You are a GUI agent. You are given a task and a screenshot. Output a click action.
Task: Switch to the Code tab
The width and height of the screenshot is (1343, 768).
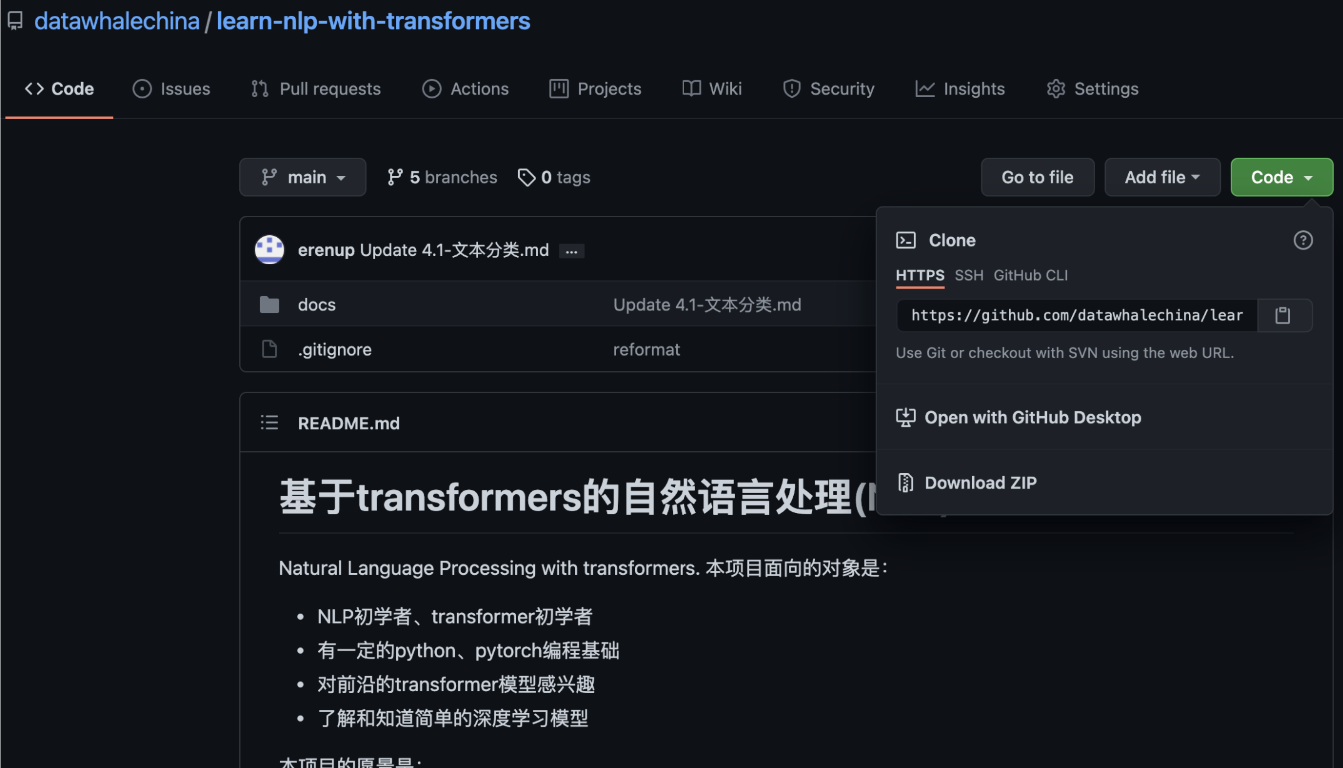point(59,89)
